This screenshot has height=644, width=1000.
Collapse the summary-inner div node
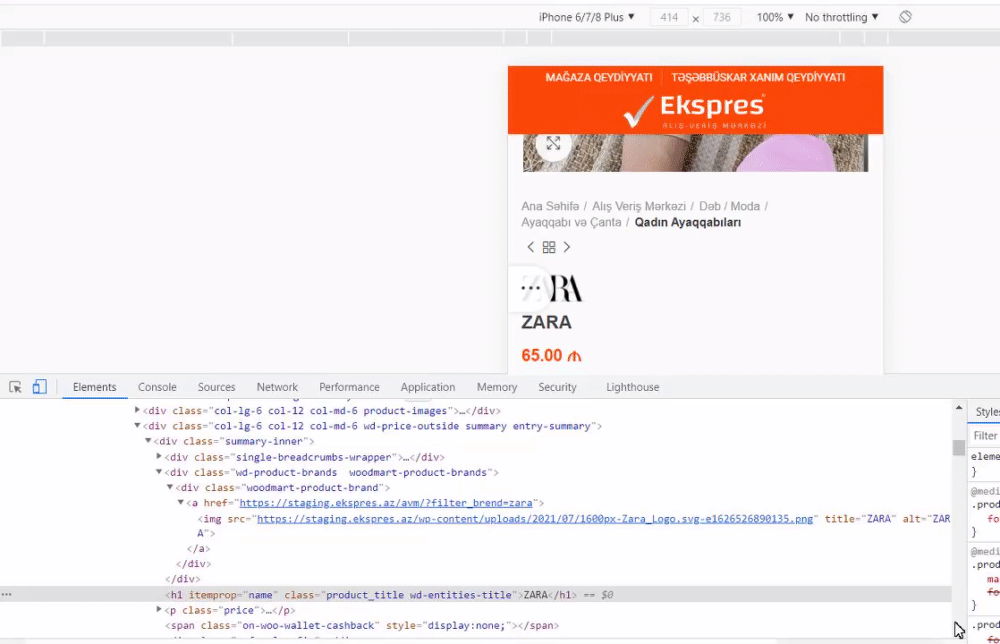148,441
